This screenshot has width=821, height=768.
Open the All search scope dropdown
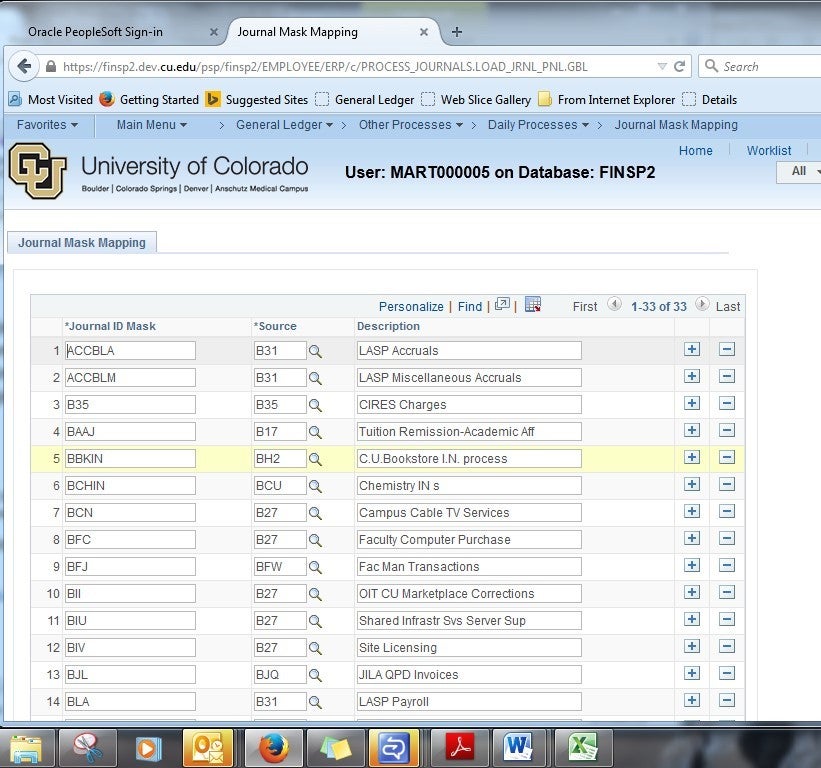tap(799, 171)
